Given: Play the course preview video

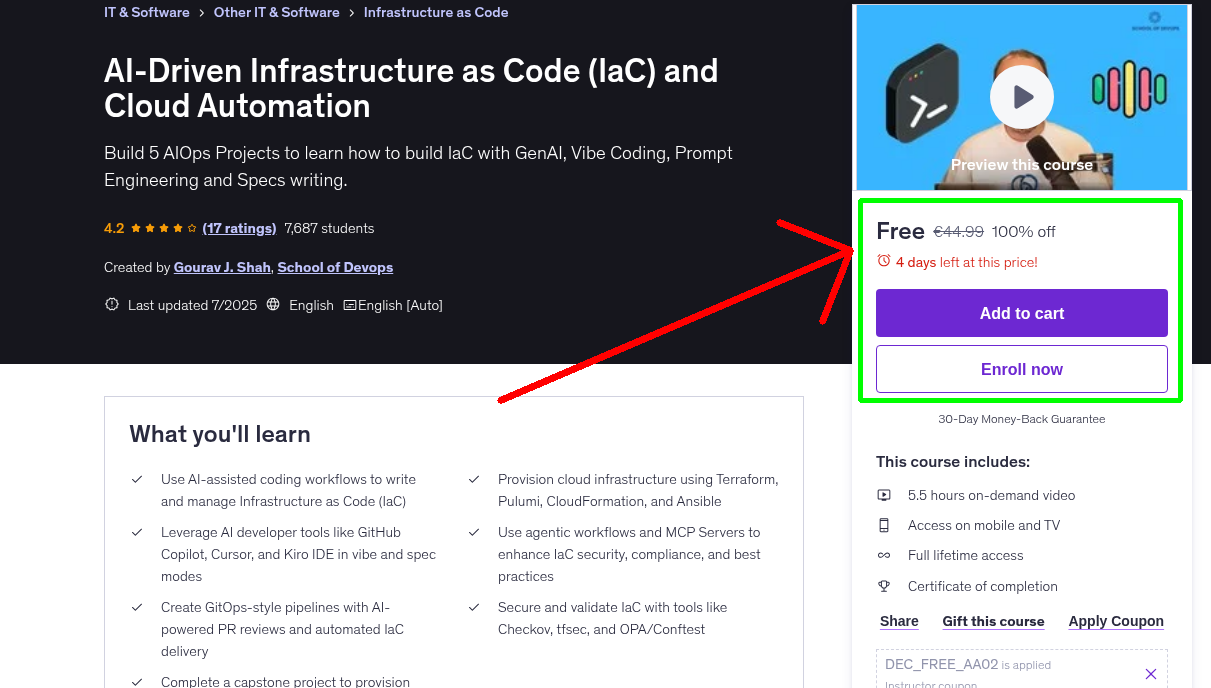Looking at the screenshot, I should (1021, 97).
